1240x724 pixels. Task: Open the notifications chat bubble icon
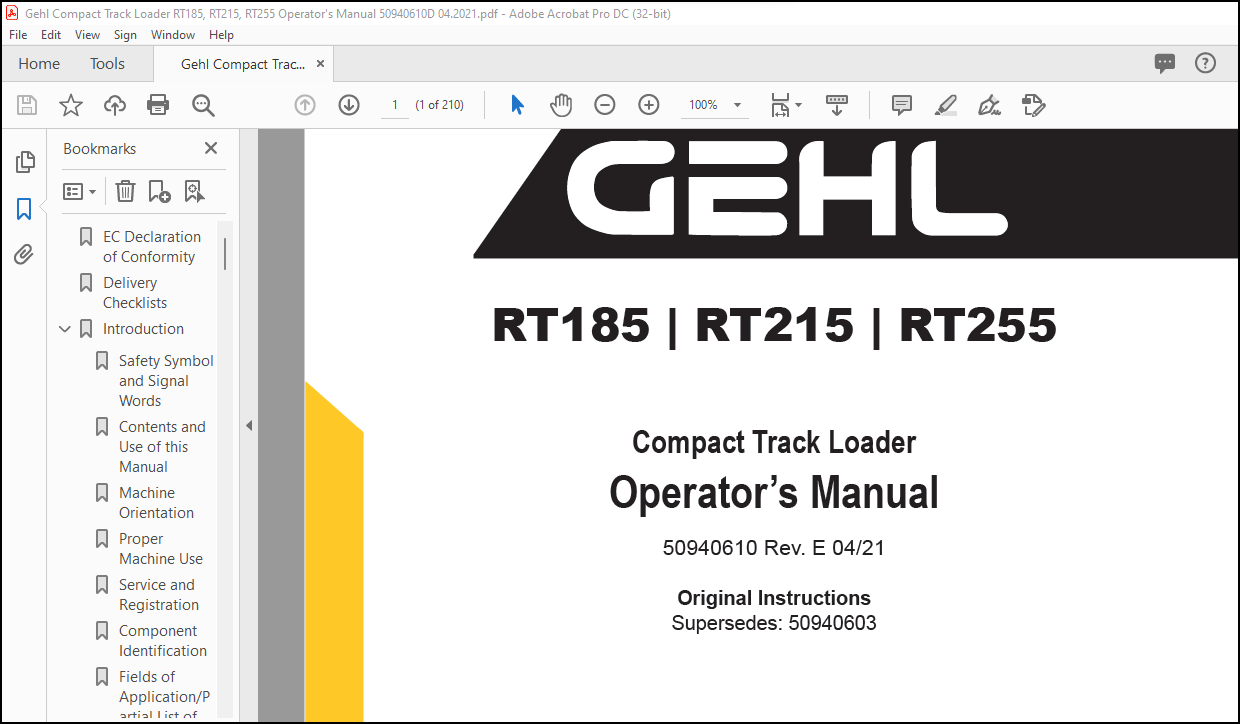coord(1165,63)
